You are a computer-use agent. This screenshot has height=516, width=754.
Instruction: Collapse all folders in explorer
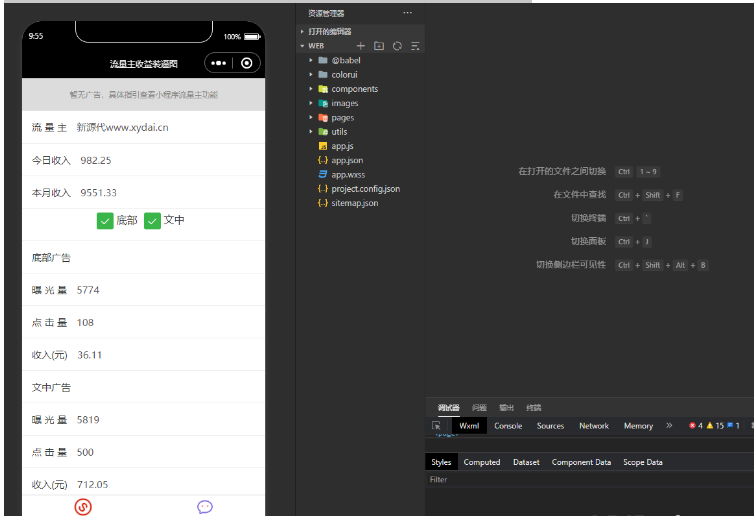point(415,46)
